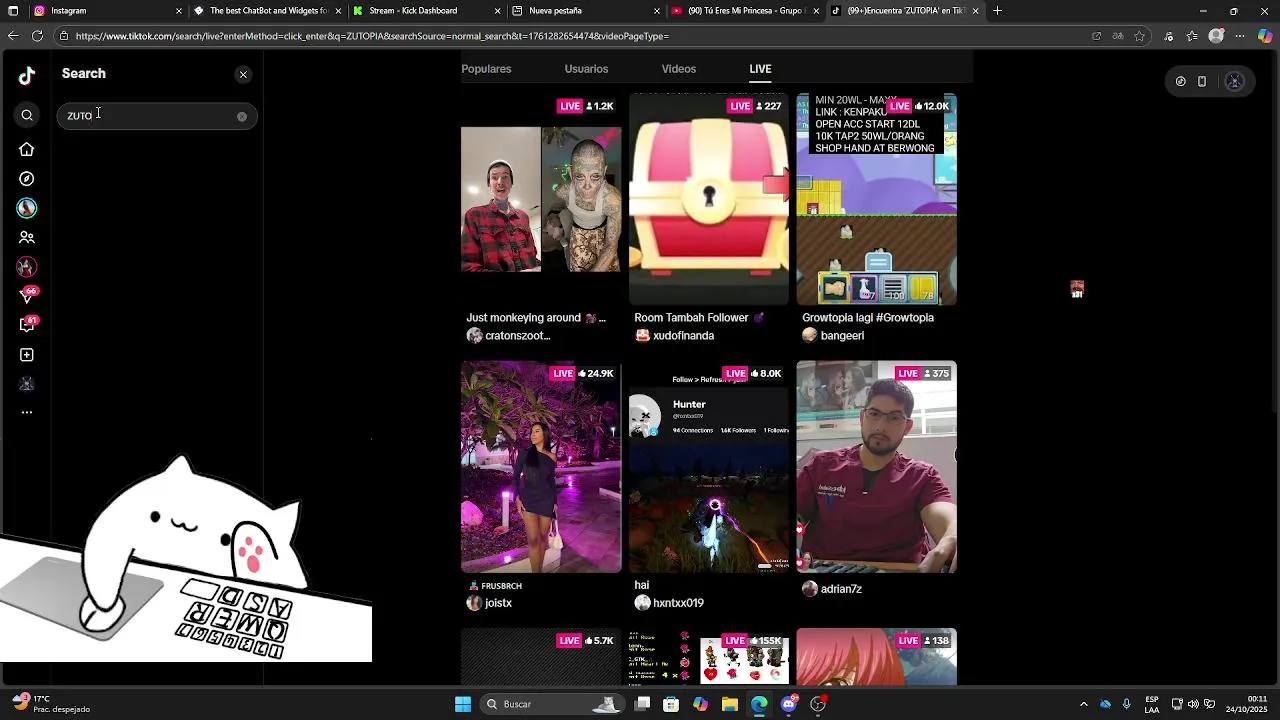The height and width of the screenshot is (720, 1280).
Task: Visit hxntxx019 profile link
Action: pos(678,603)
